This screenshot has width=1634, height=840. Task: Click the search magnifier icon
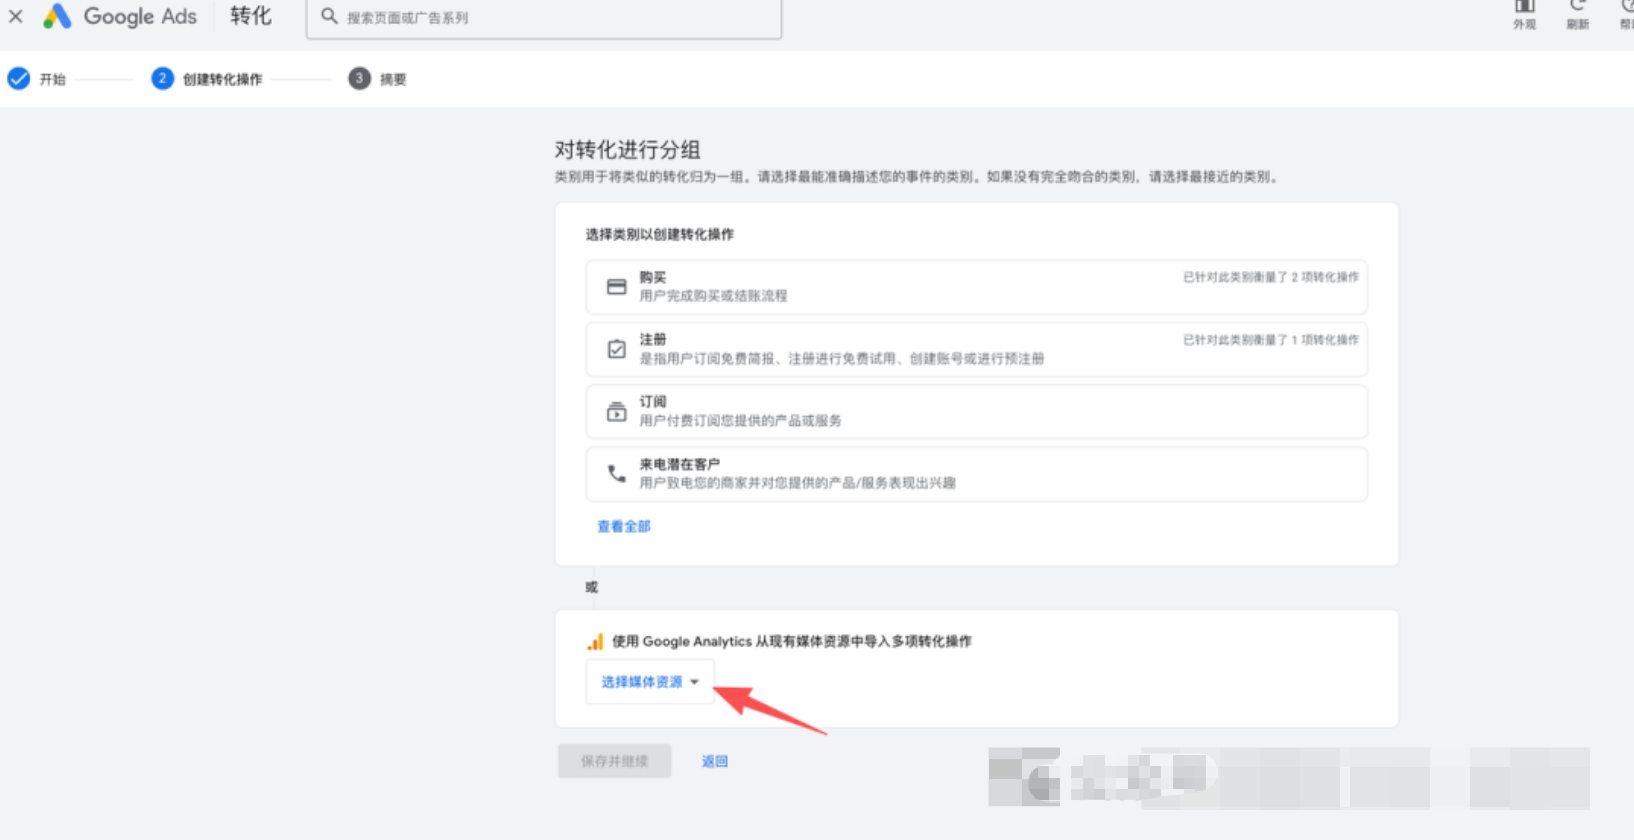pyautogui.click(x=329, y=16)
